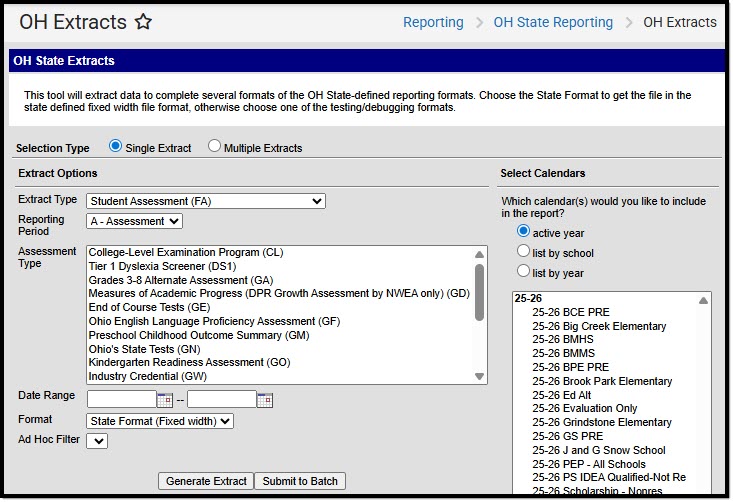Select the 25-26 GS PRE calendar
Screen dimensions: 733x502
point(568,437)
